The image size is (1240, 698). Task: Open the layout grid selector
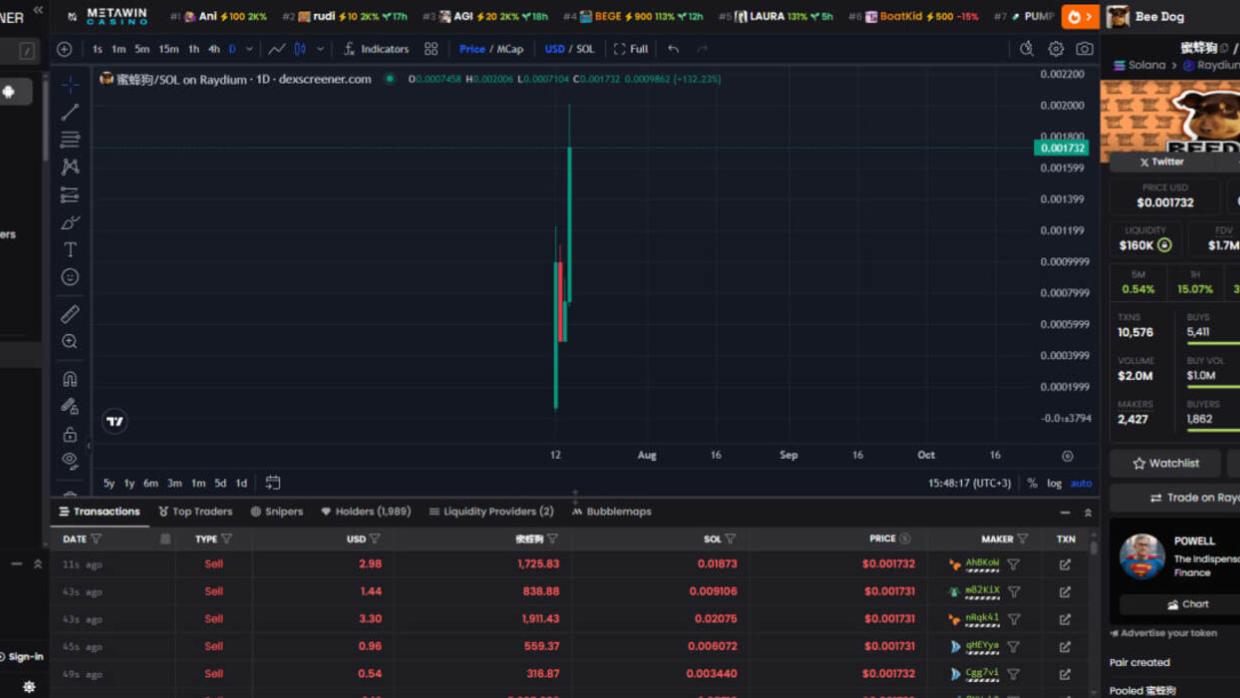click(x=431, y=49)
